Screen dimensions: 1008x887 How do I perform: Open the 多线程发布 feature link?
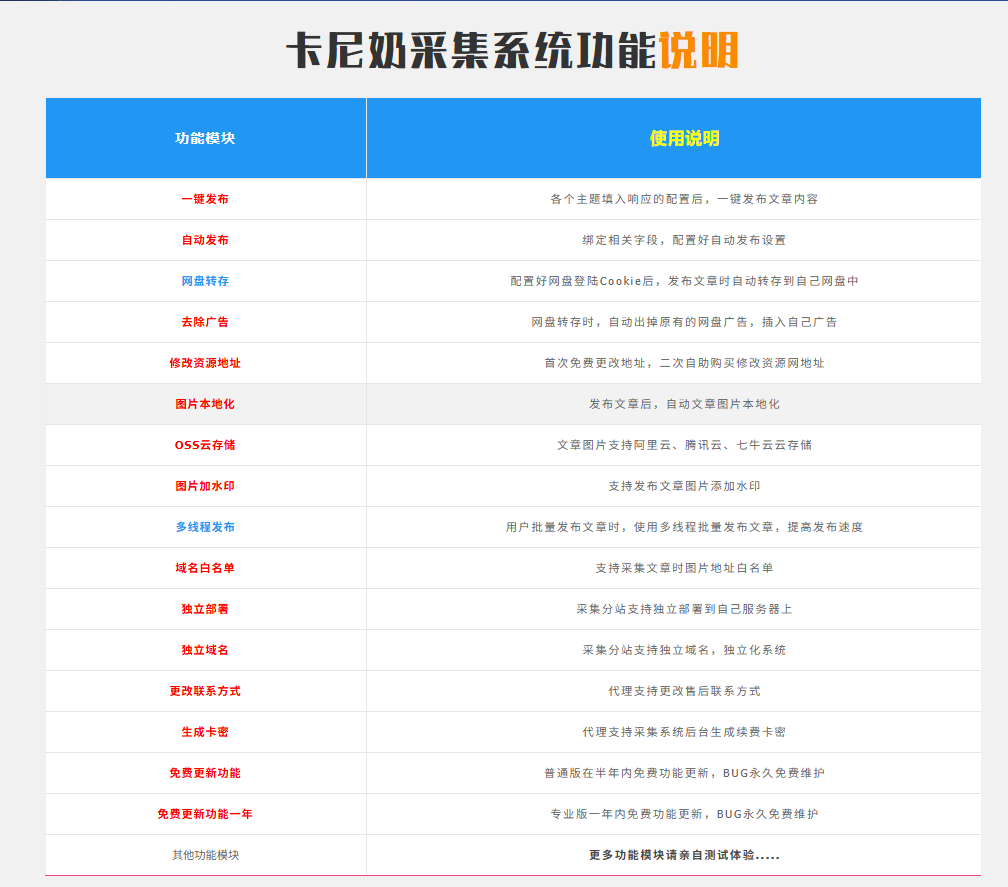click(x=205, y=526)
